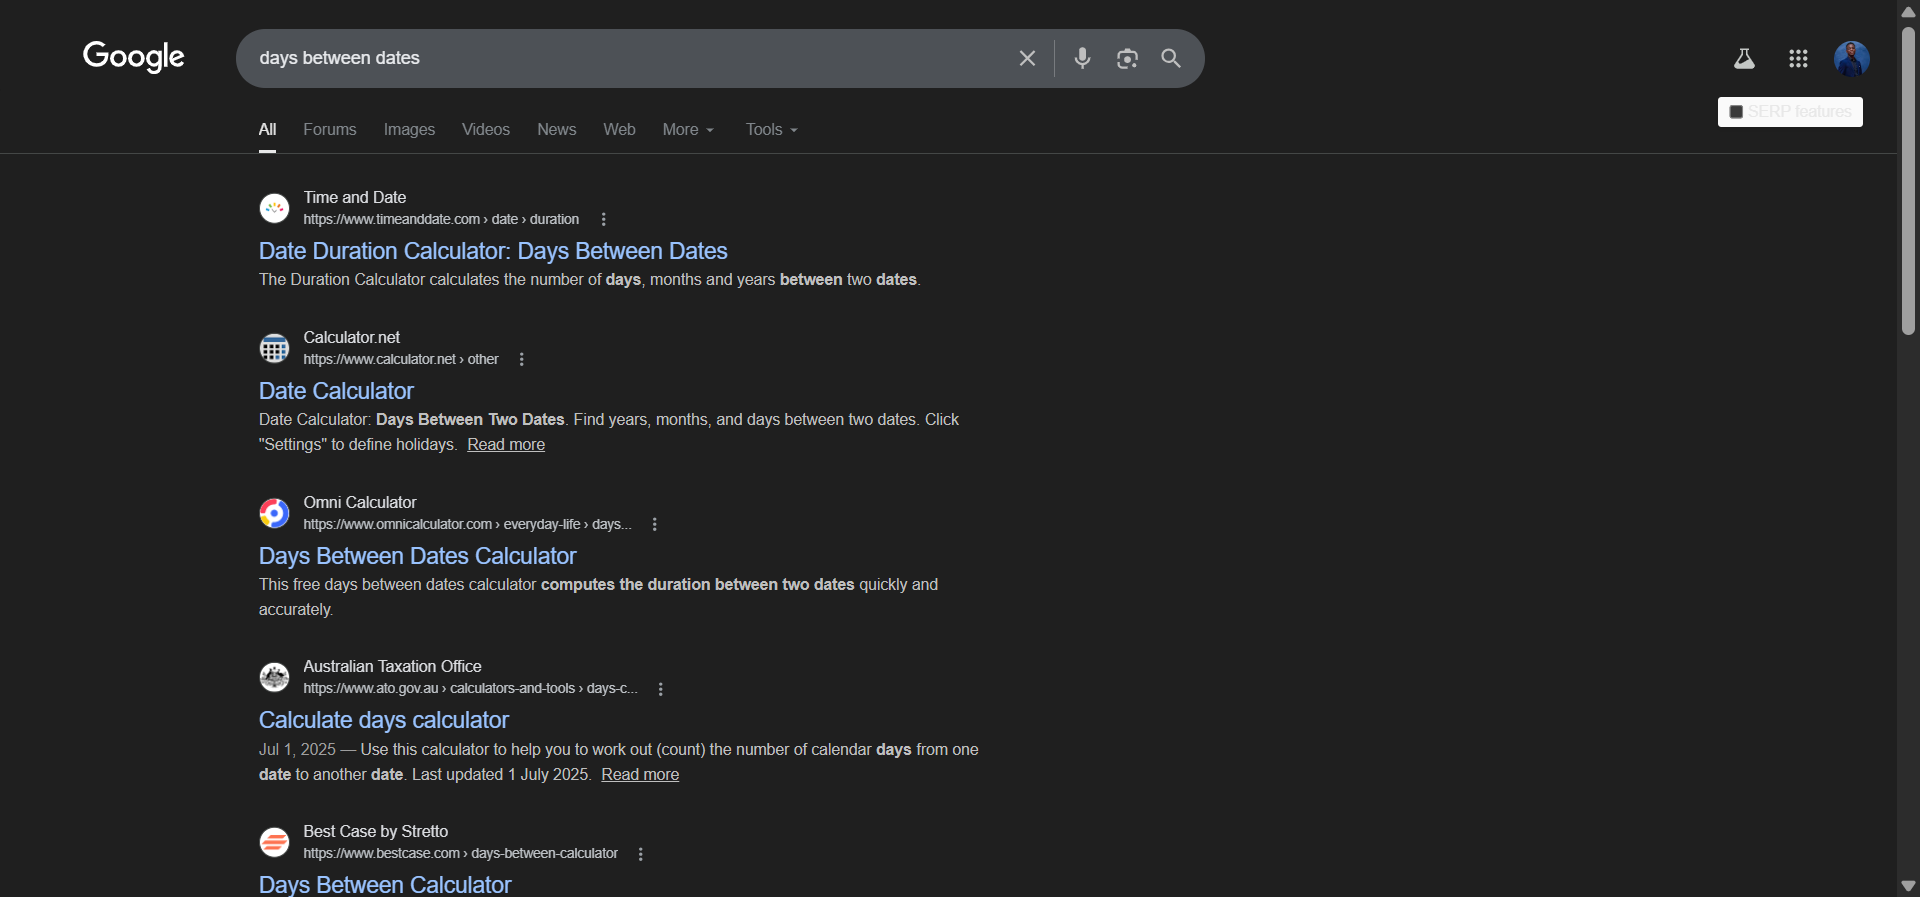Open the Google account profile picture

pyautogui.click(x=1851, y=59)
